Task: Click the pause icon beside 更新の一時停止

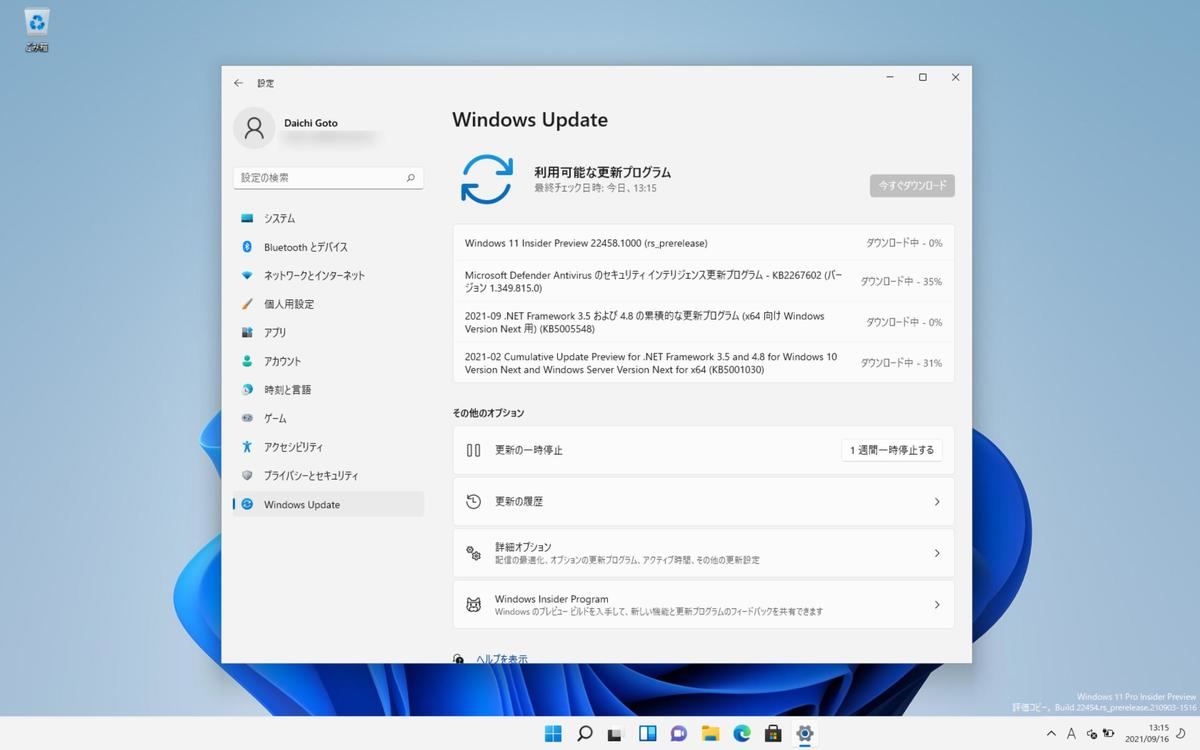Action: click(474, 450)
